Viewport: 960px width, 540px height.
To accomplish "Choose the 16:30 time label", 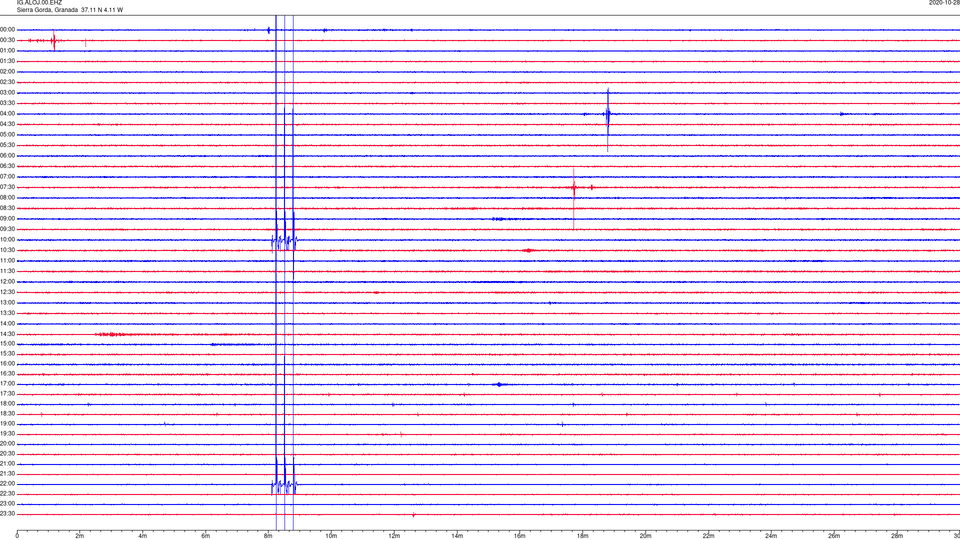I will (x=8, y=373).
